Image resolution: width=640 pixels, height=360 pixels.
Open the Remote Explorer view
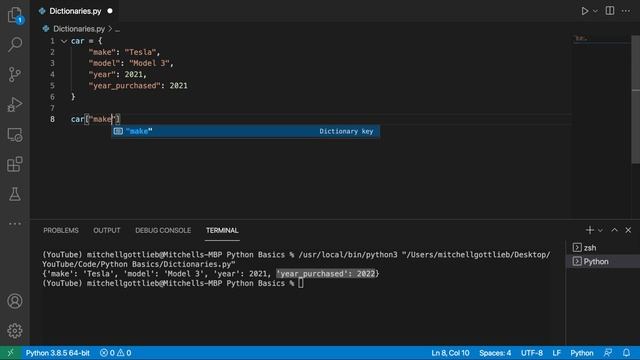(15, 135)
